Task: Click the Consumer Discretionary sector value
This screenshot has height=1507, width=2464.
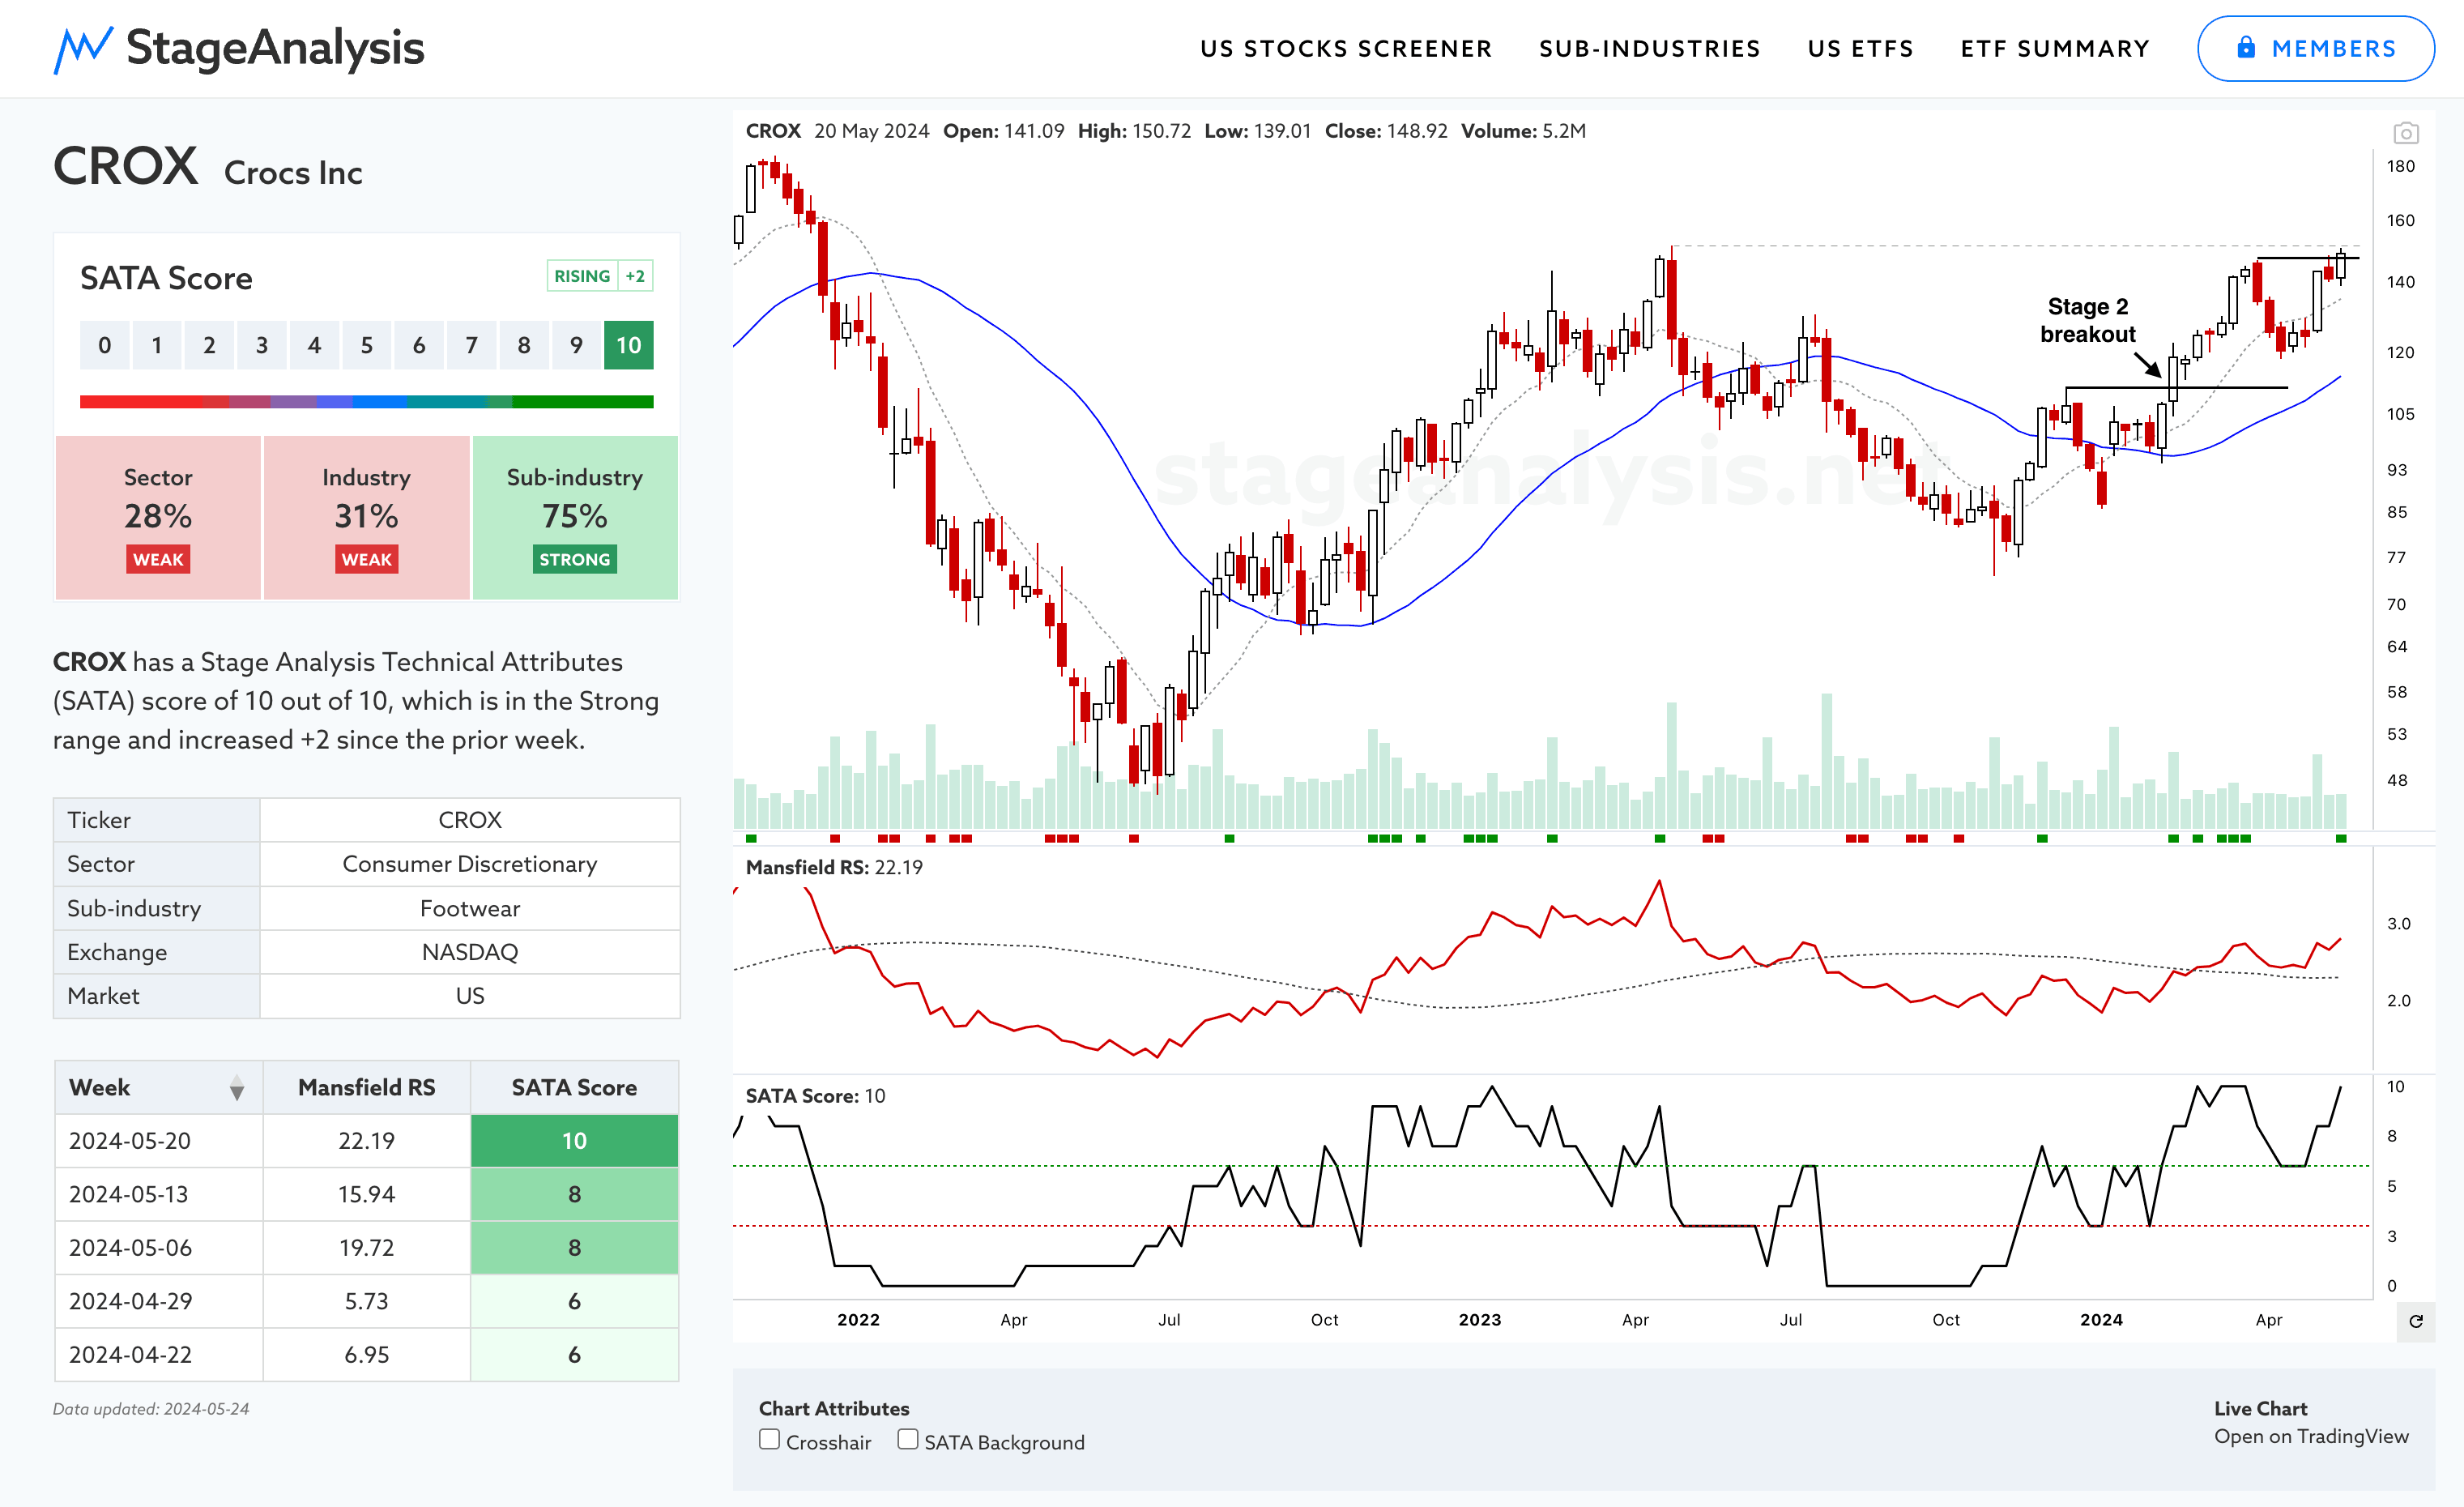Action: point(470,864)
